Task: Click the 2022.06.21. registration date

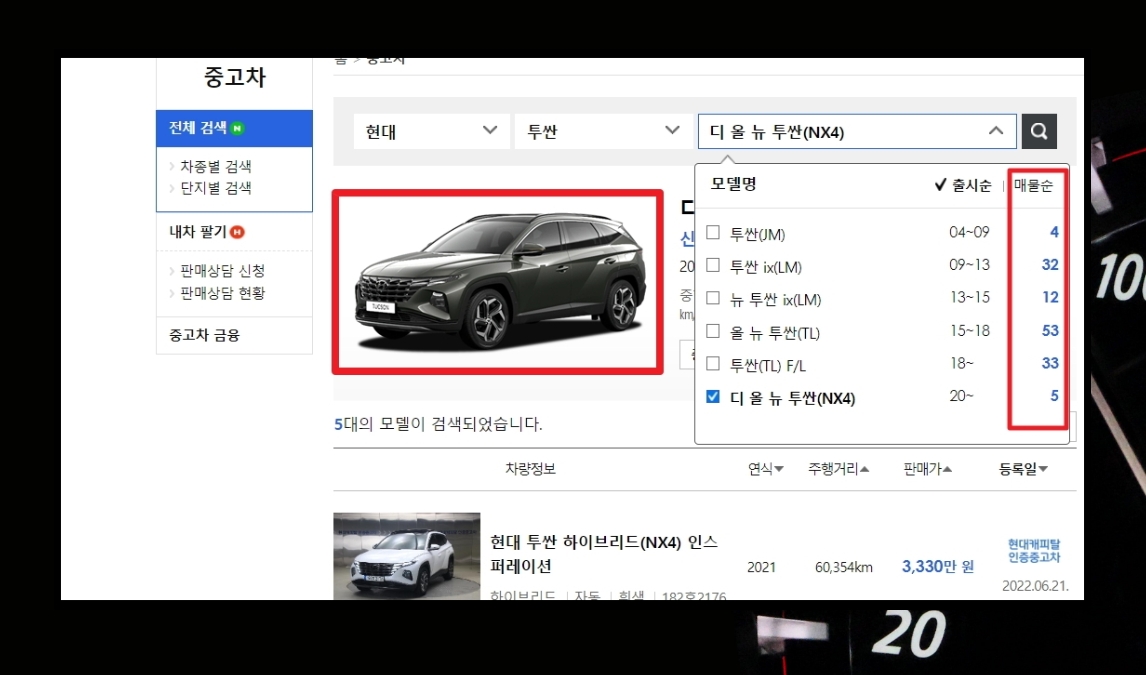Action: [1035, 586]
